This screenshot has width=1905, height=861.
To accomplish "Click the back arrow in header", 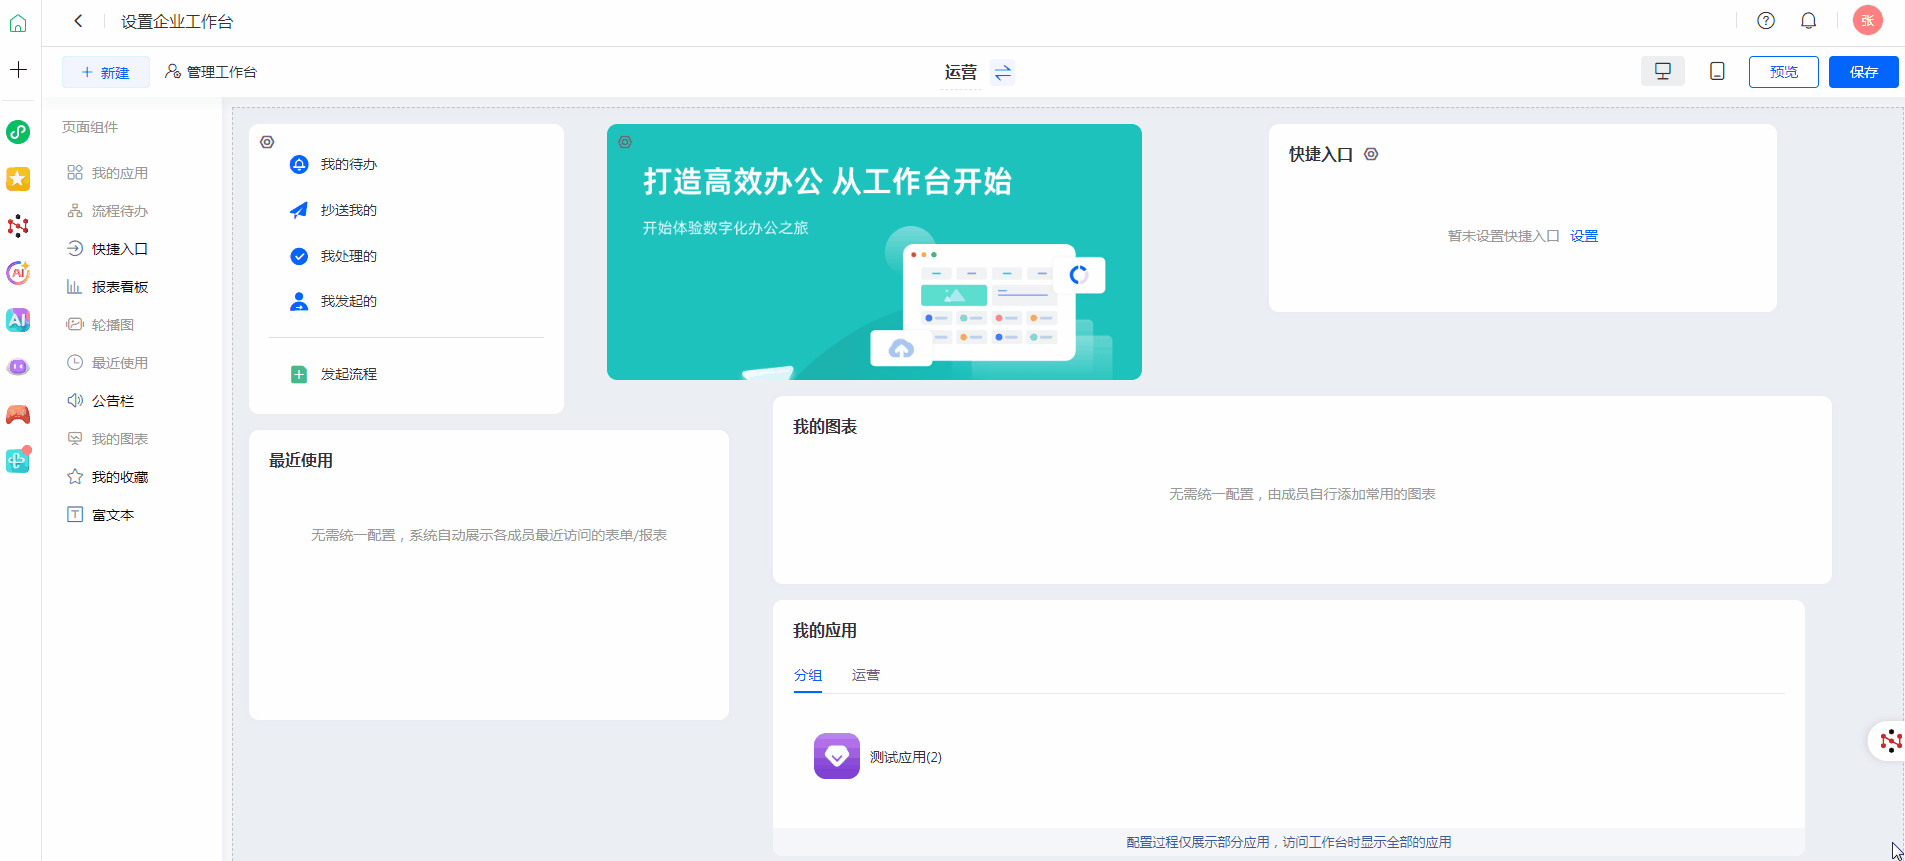I will coord(78,21).
